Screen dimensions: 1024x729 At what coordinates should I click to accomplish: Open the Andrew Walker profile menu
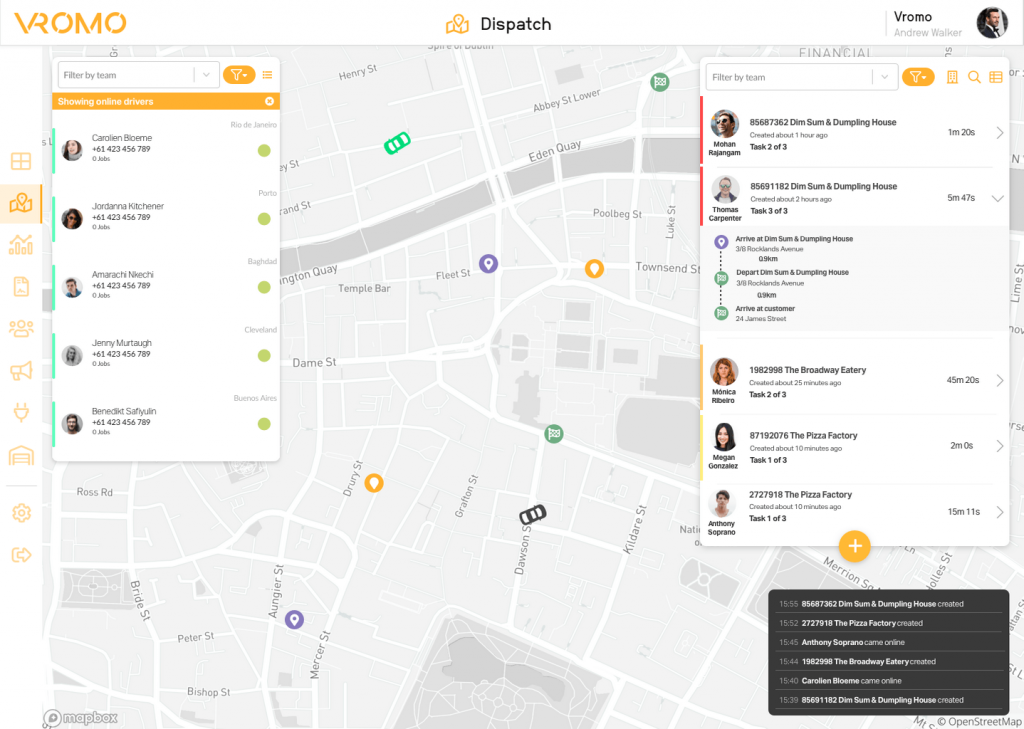point(990,23)
